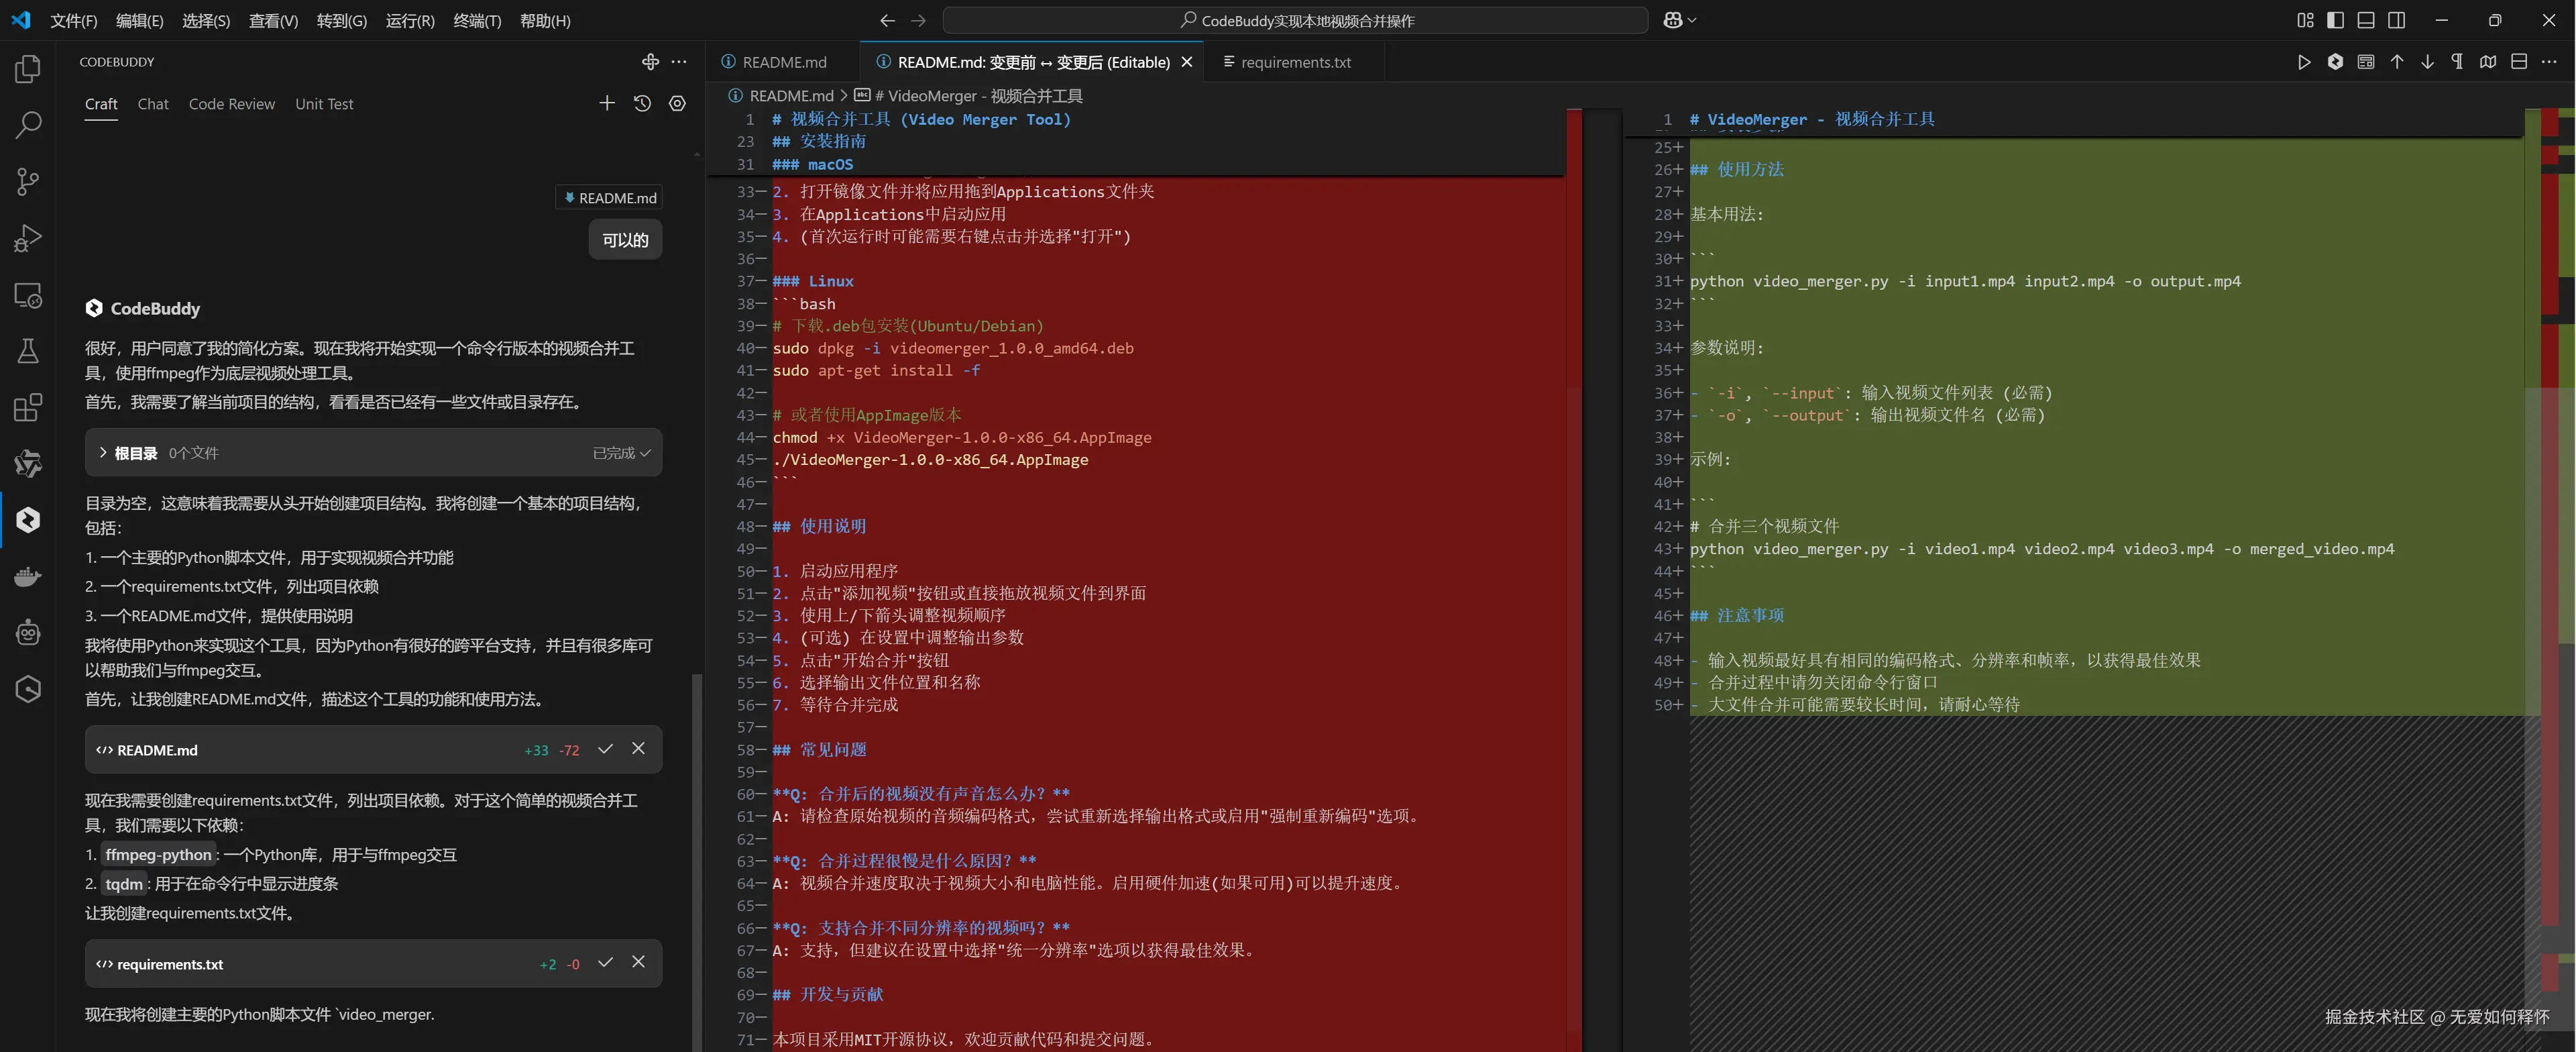Open the 已完成 status dropdown
Viewport: 2576px width, 1052px height.
coord(621,453)
